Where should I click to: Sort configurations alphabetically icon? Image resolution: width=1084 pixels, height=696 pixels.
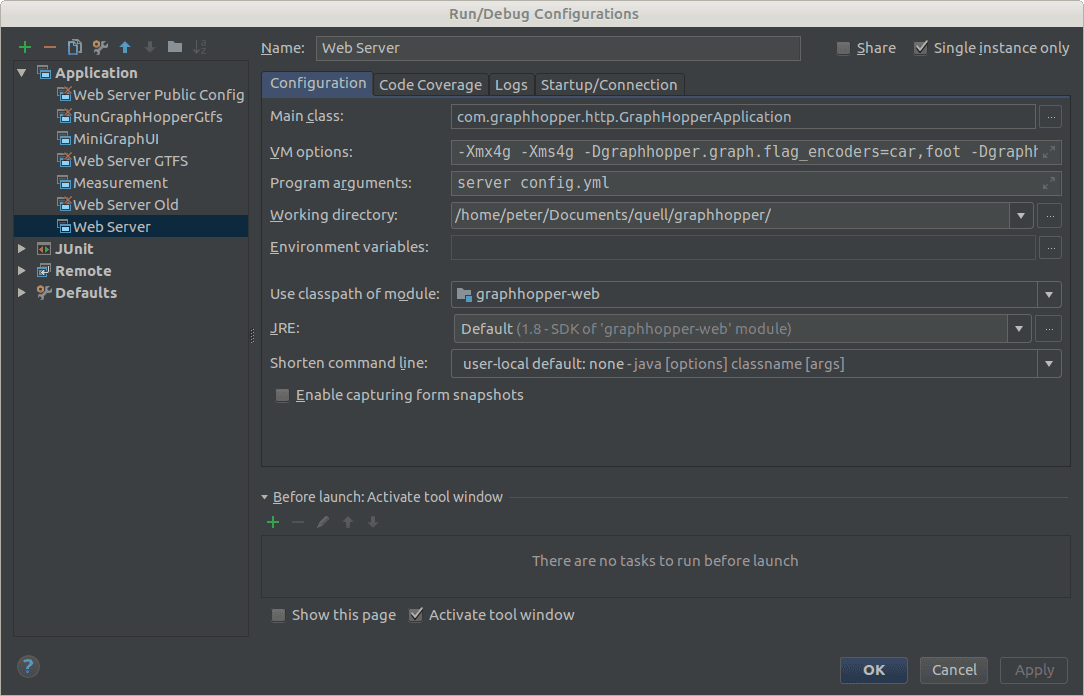point(200,47)
